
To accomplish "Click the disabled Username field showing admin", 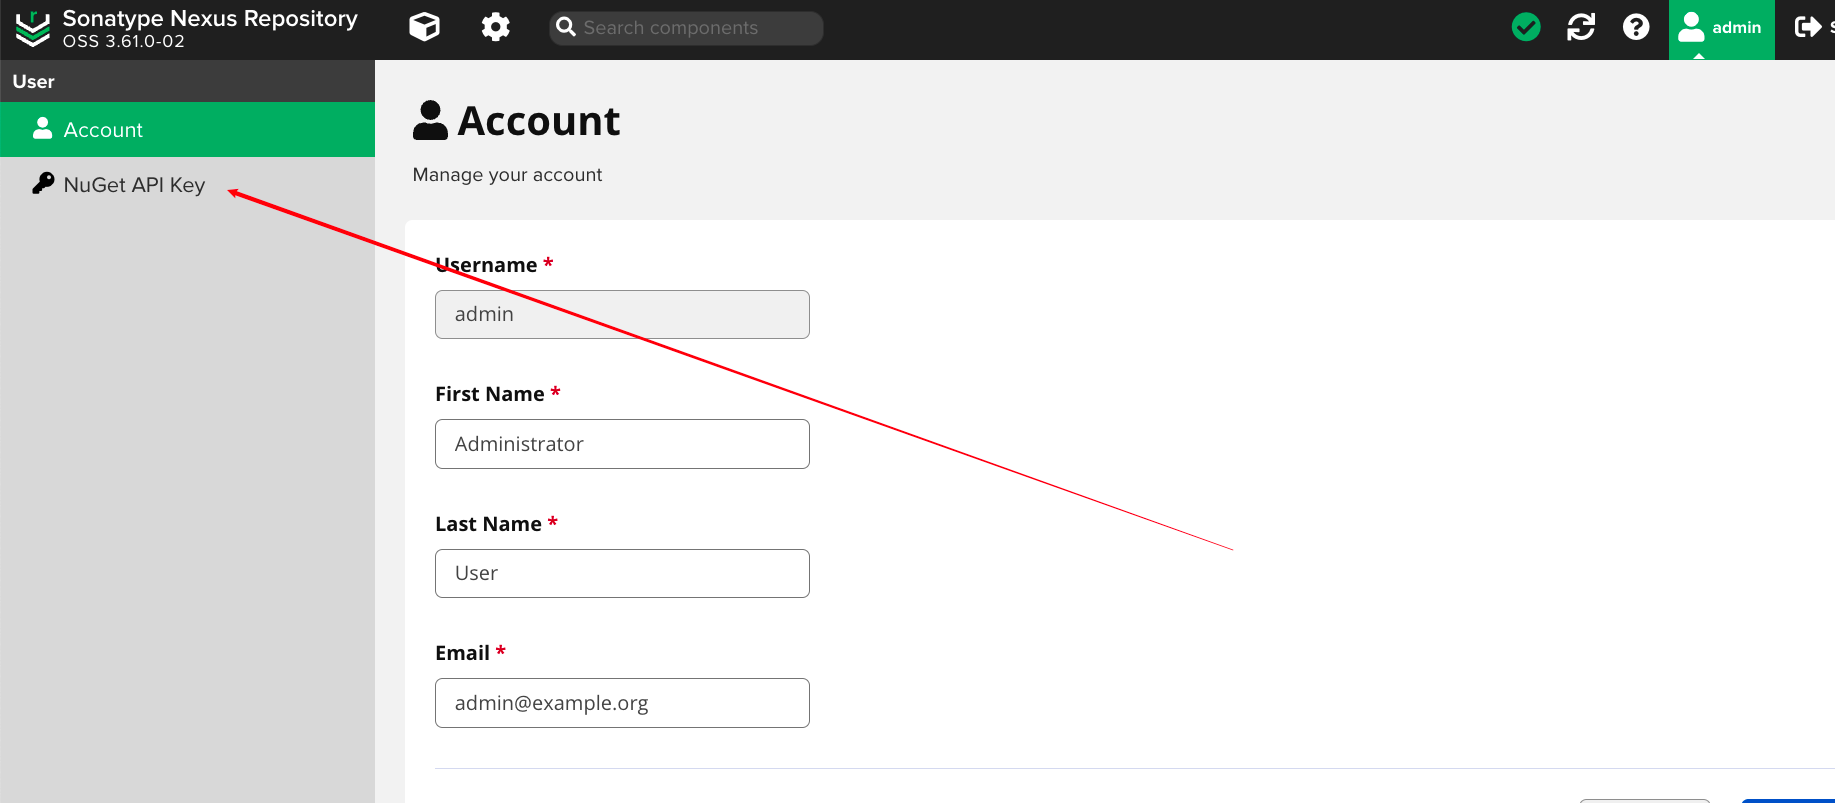I will [622, 314].
